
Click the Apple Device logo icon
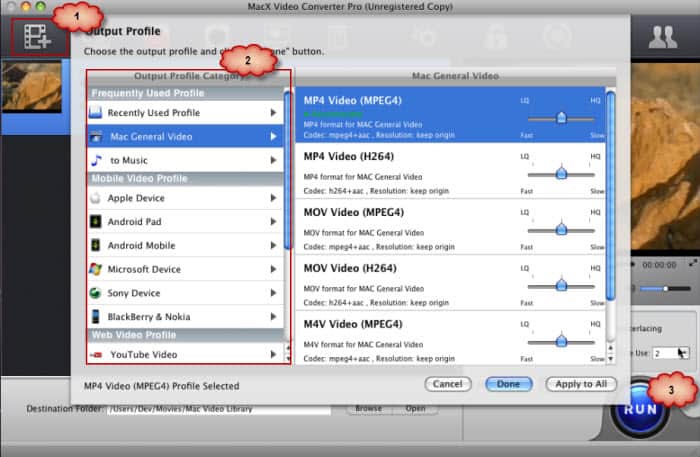(x=95, y=198)
